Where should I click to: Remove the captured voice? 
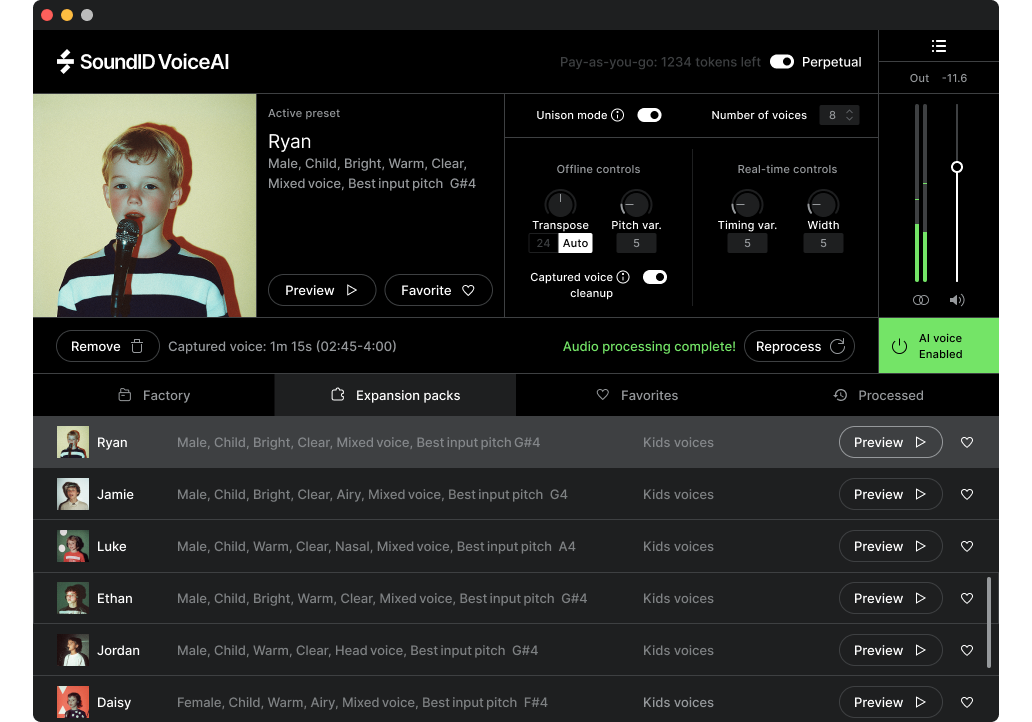click(x=108, y=346)
